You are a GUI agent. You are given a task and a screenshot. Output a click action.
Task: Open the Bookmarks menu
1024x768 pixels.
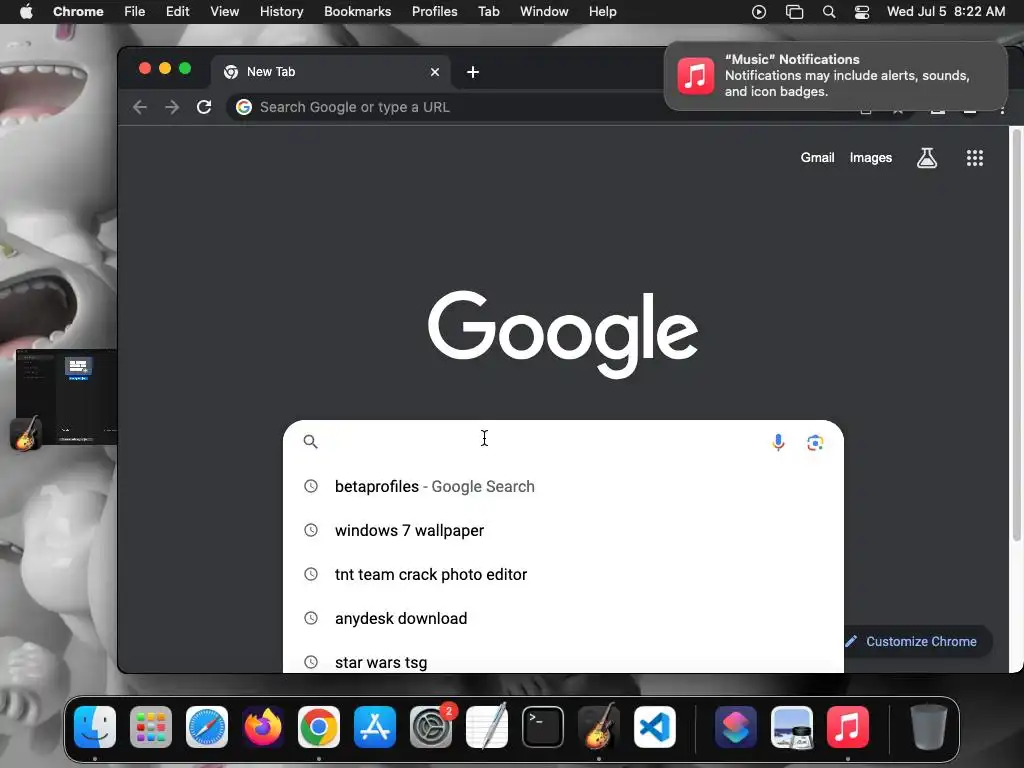coord(357,11)
